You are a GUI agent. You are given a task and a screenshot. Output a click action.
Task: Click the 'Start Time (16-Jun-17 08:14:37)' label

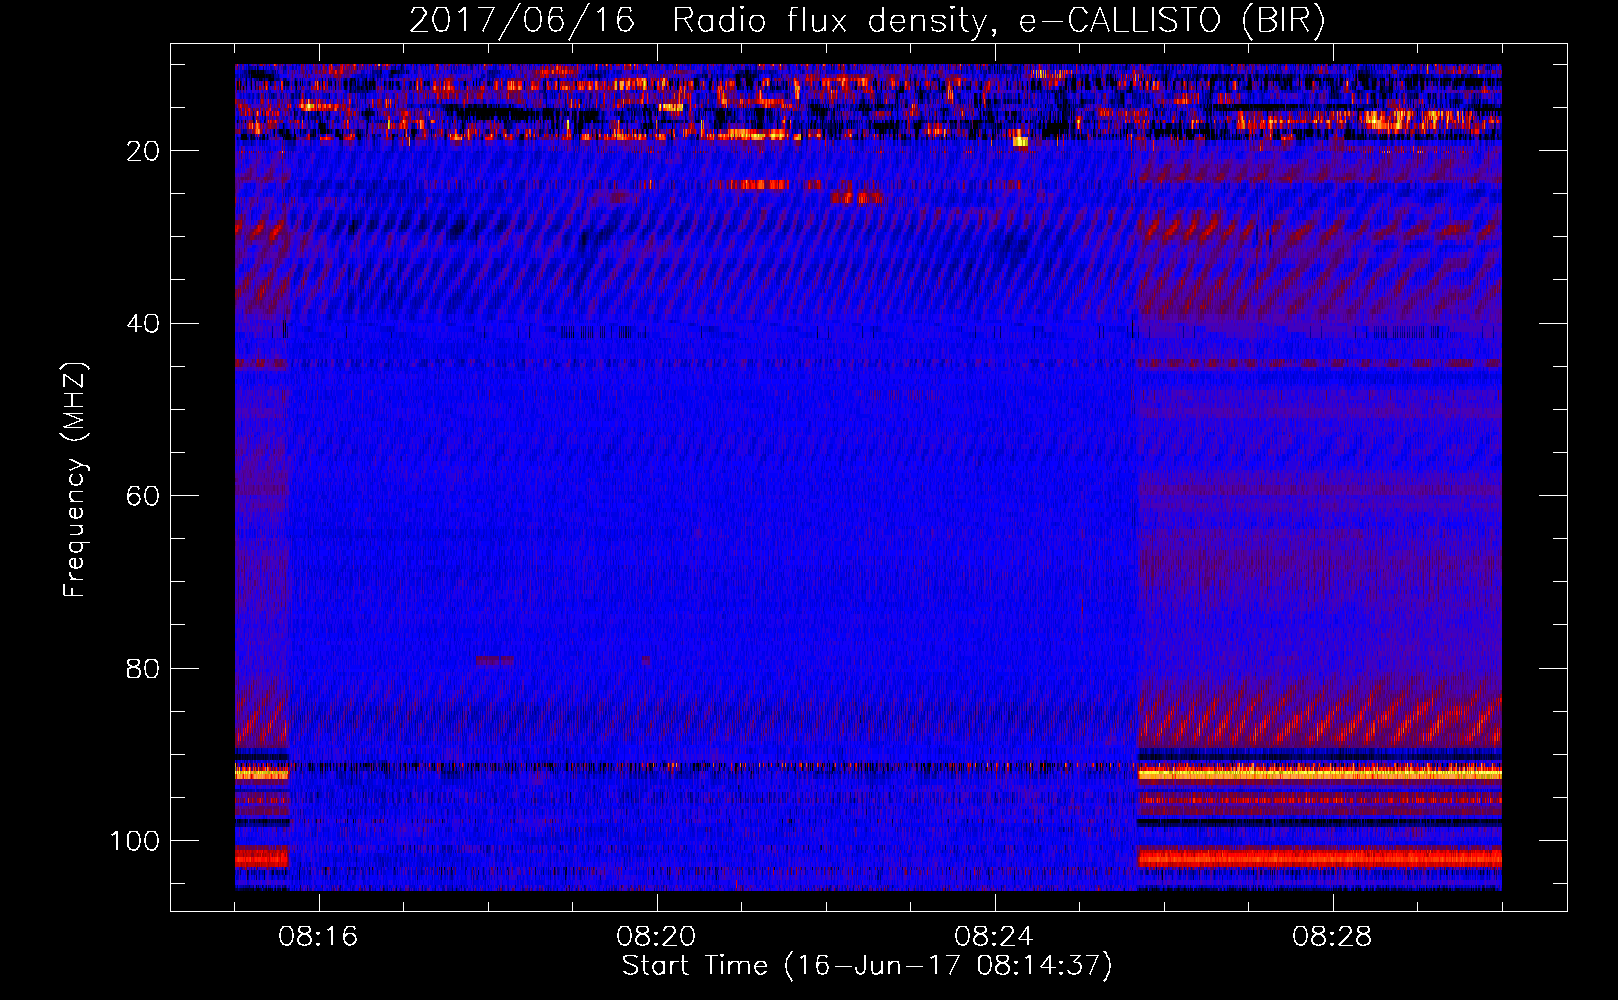[867, 966]
